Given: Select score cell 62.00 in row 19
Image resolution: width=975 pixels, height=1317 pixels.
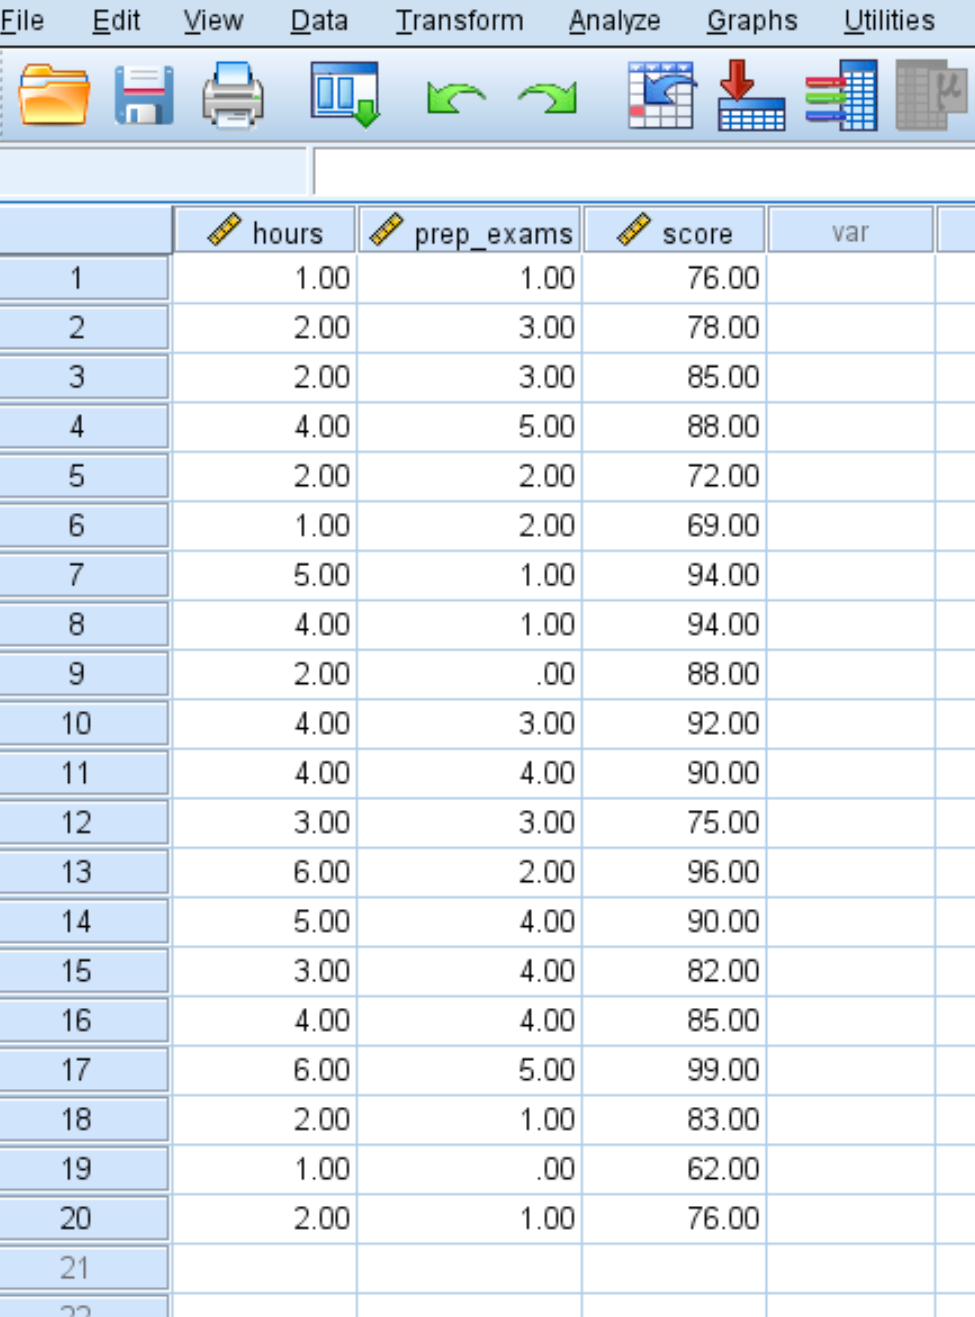Looking at the screenshot, I should point(674,1169).
